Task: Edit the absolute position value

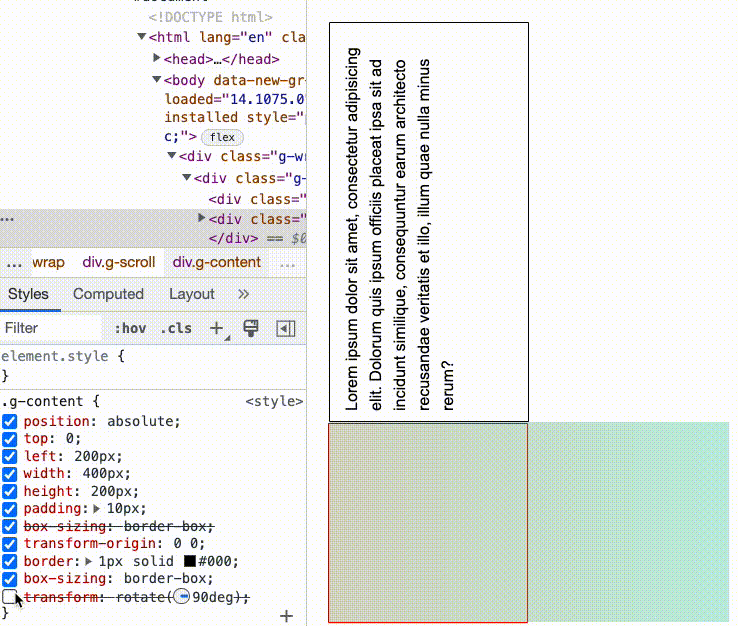Action: click(141, 421)
